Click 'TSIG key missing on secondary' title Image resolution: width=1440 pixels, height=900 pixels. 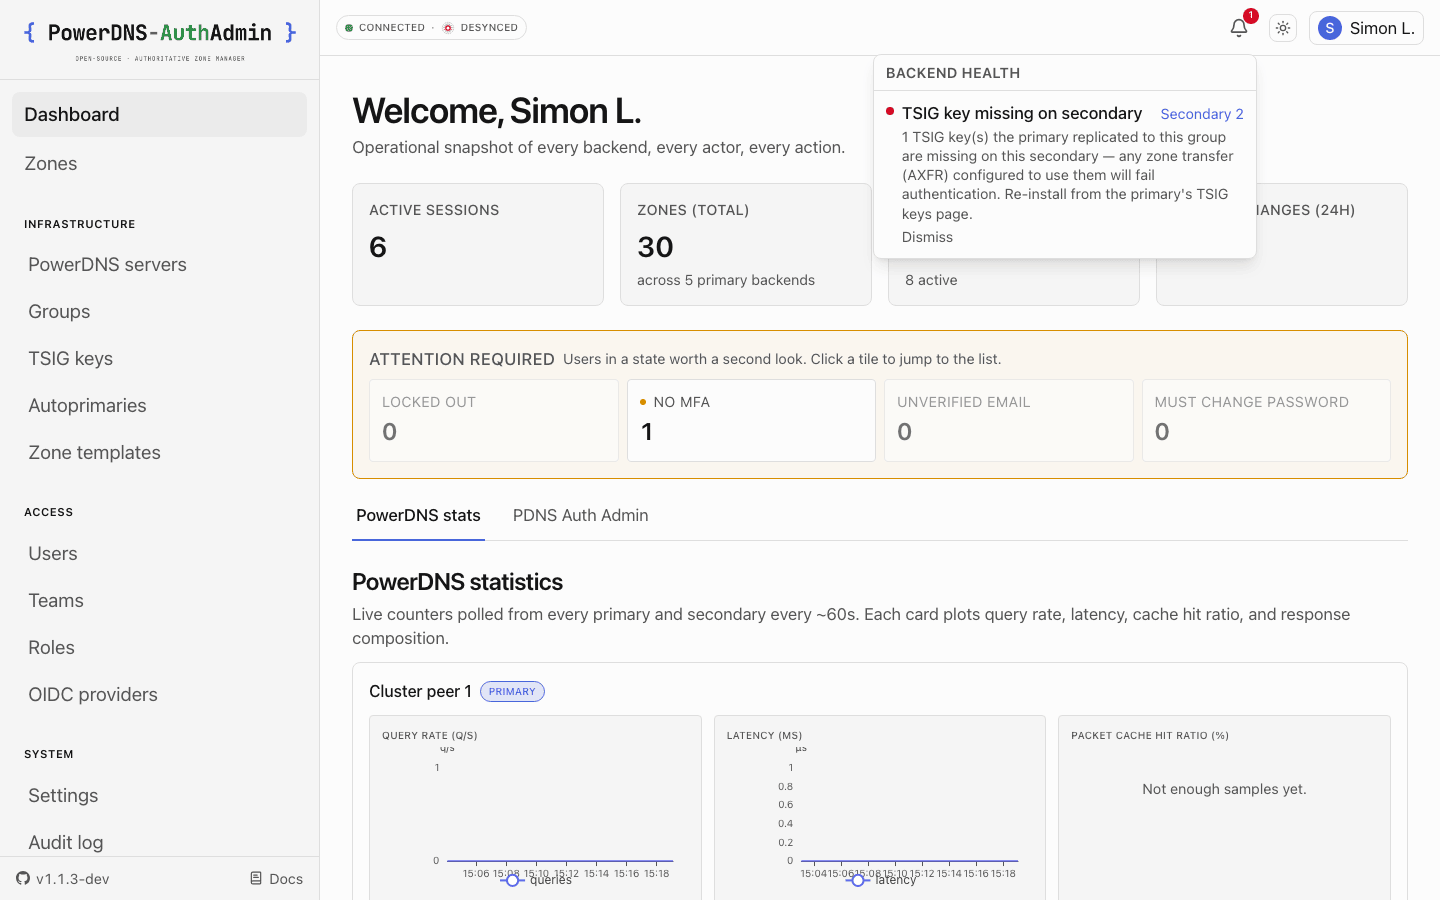[x=1022, y=114]
